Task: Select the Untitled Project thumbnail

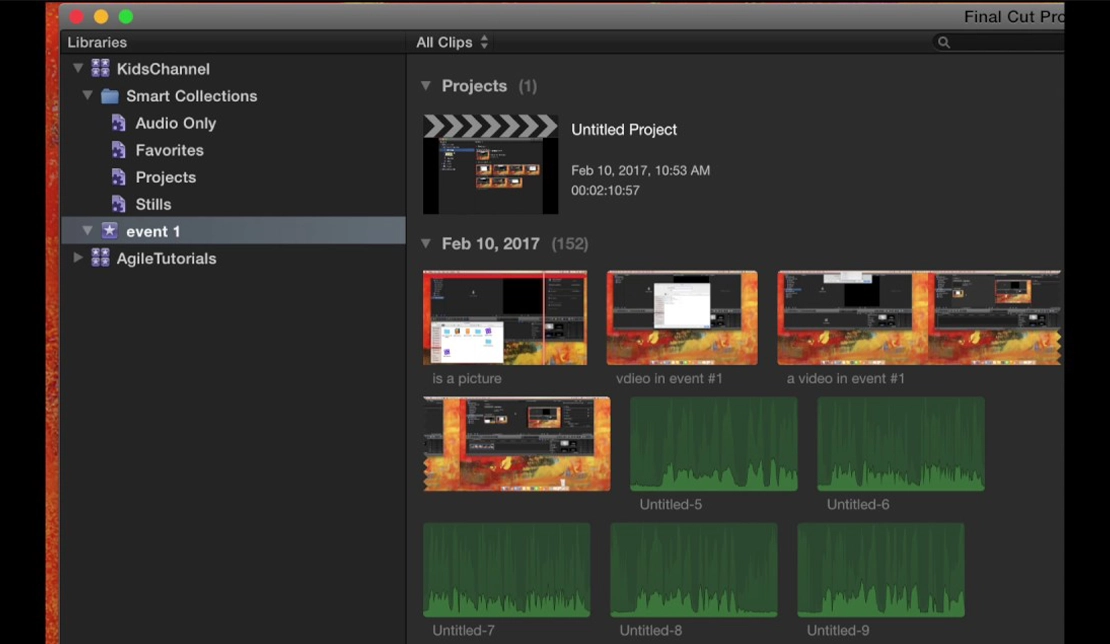Action: coord(490,165)
